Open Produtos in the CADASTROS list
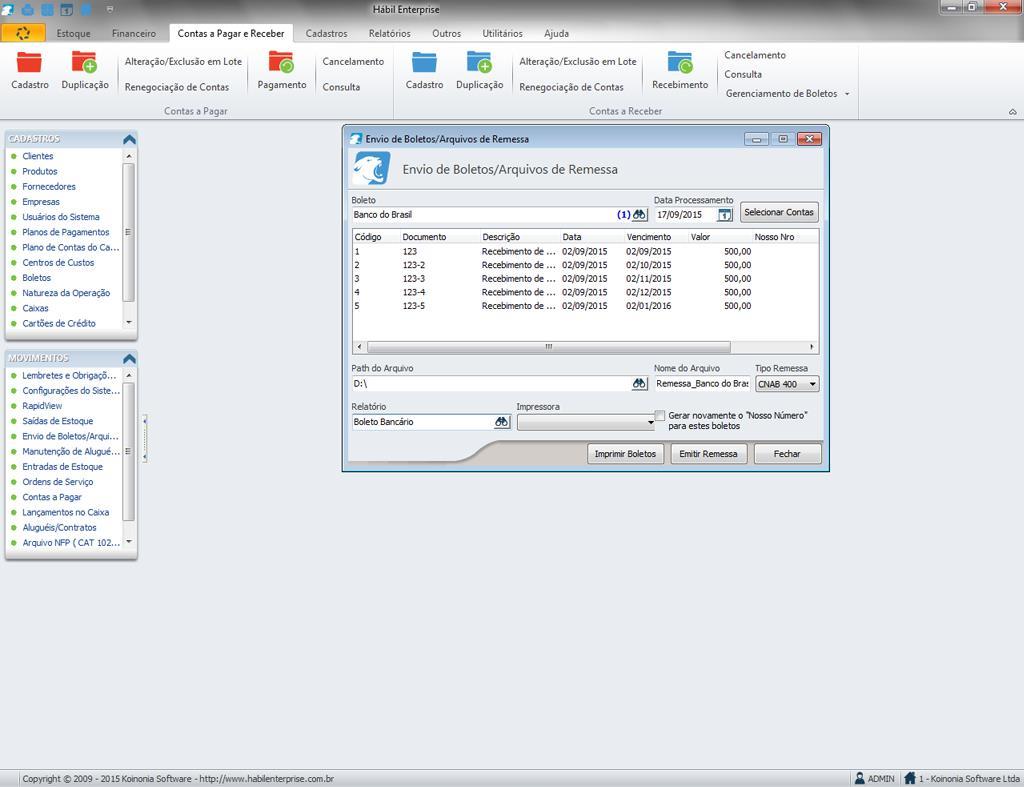Viewport: 1024px width, 787px height. (x=40, y=171)
